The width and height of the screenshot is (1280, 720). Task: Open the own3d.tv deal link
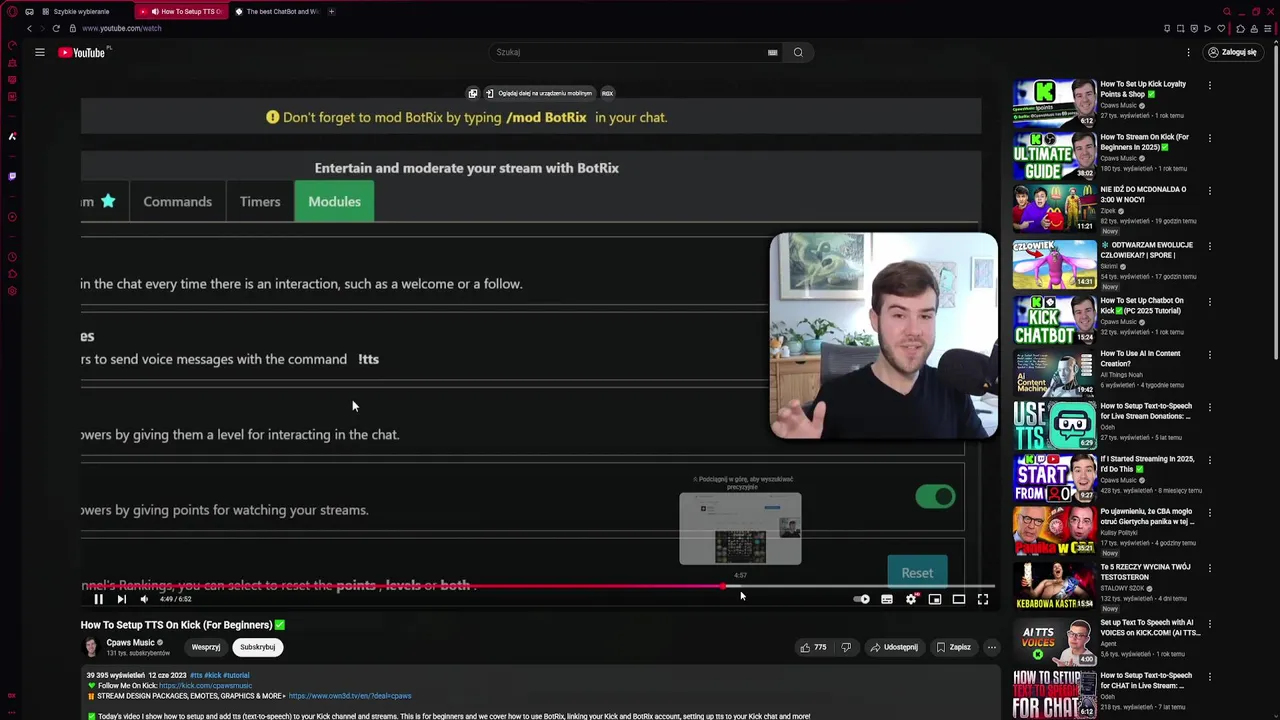[x=350, y=696]
